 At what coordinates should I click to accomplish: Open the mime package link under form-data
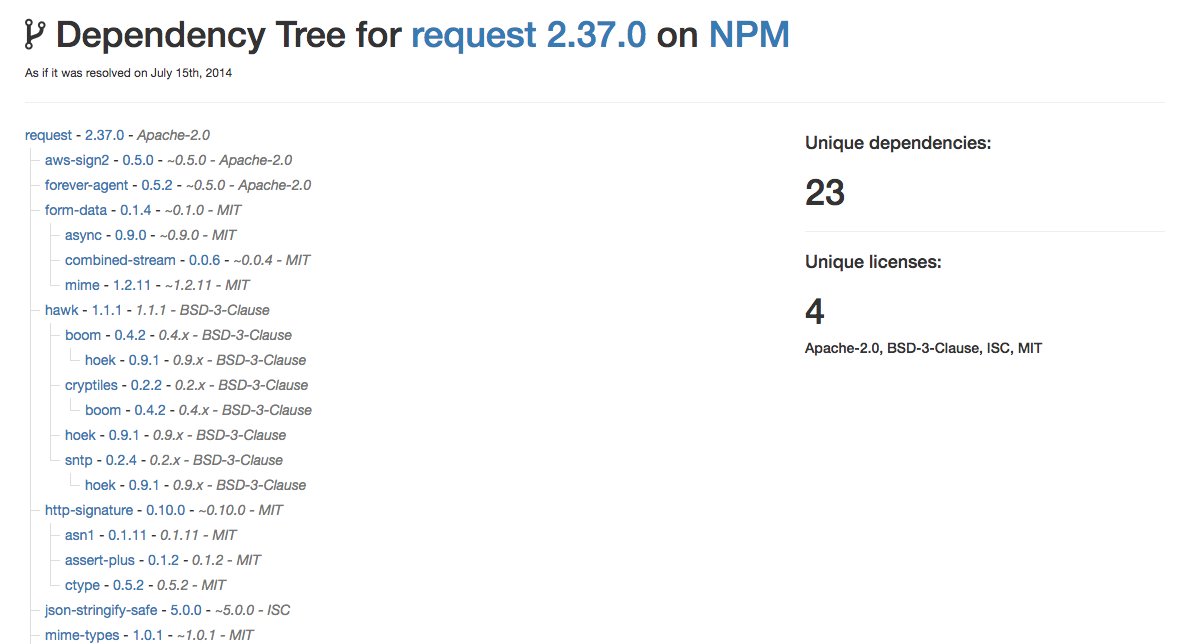click(x=82, y=285)
